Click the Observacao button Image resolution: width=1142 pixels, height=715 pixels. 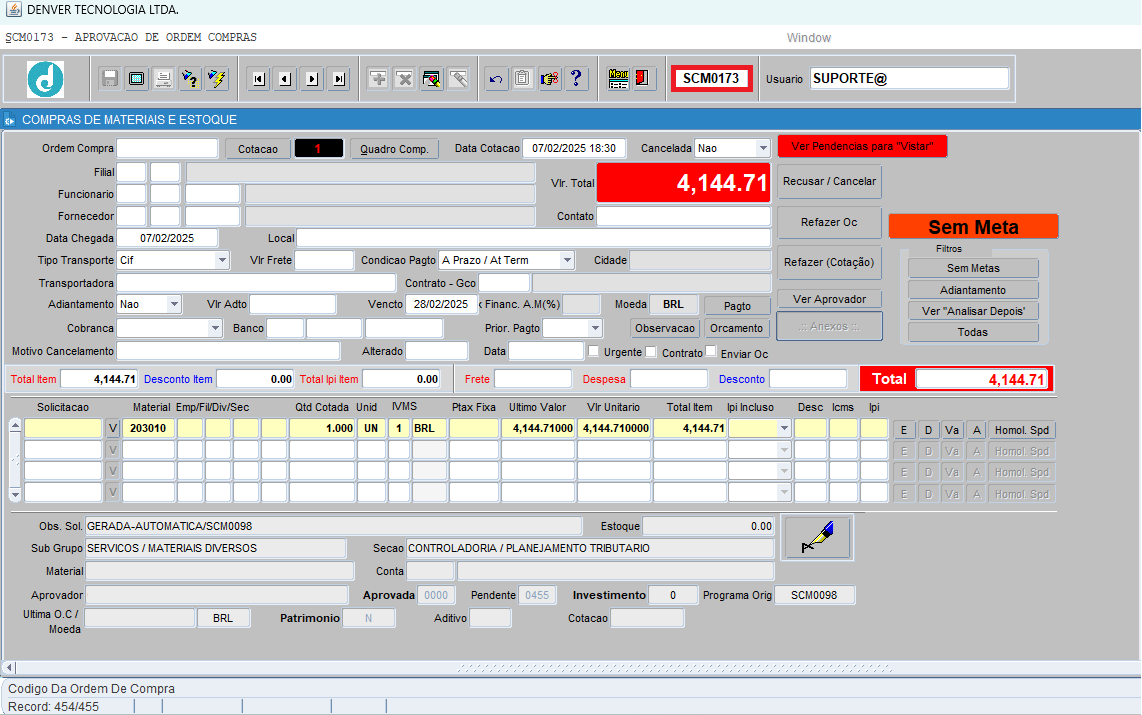click(665, 328)
